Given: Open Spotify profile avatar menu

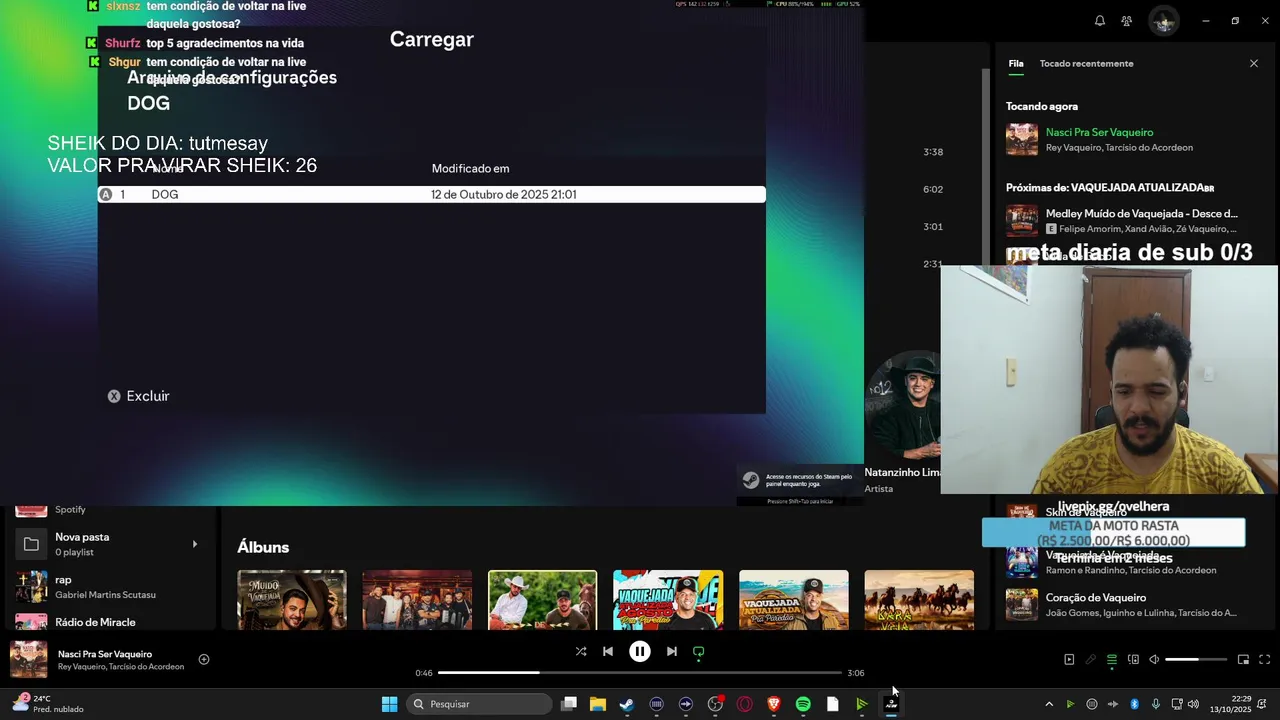Looking at the screenshot, I should 1163,21.
